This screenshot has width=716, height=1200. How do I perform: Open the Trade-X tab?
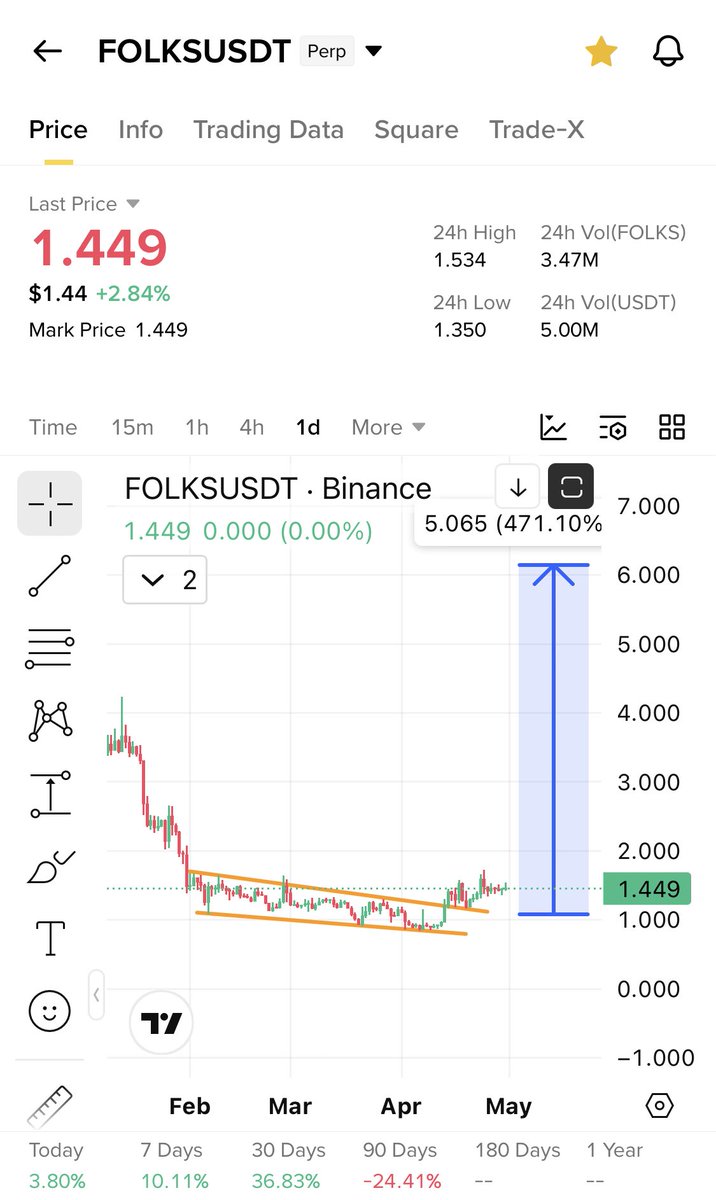(x=537, y=130)
